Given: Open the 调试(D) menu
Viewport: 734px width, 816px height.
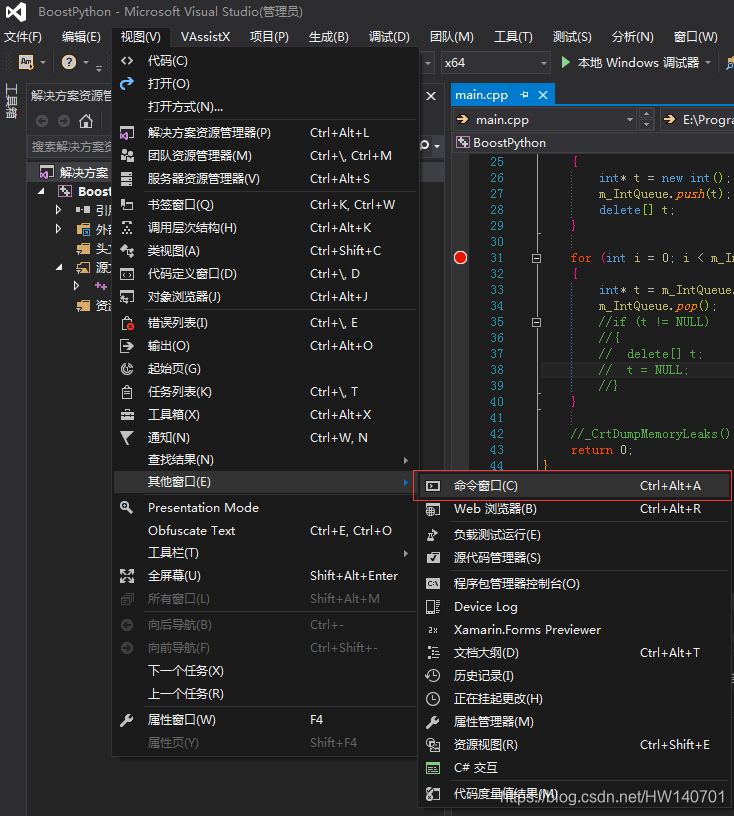Looking at the screenshot, I should point(389,37).
